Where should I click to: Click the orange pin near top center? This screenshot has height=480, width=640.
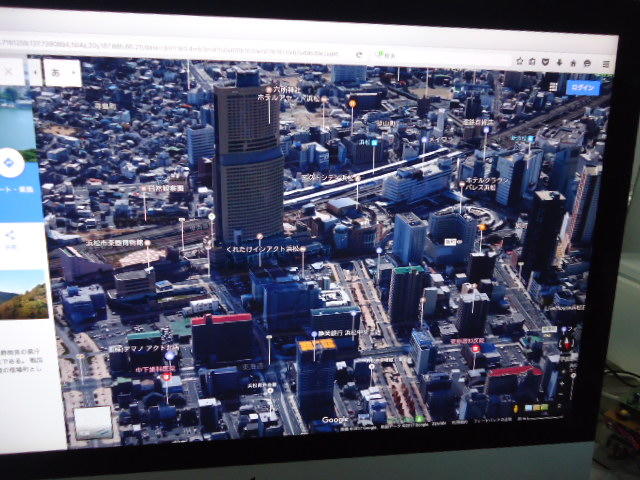352,104
